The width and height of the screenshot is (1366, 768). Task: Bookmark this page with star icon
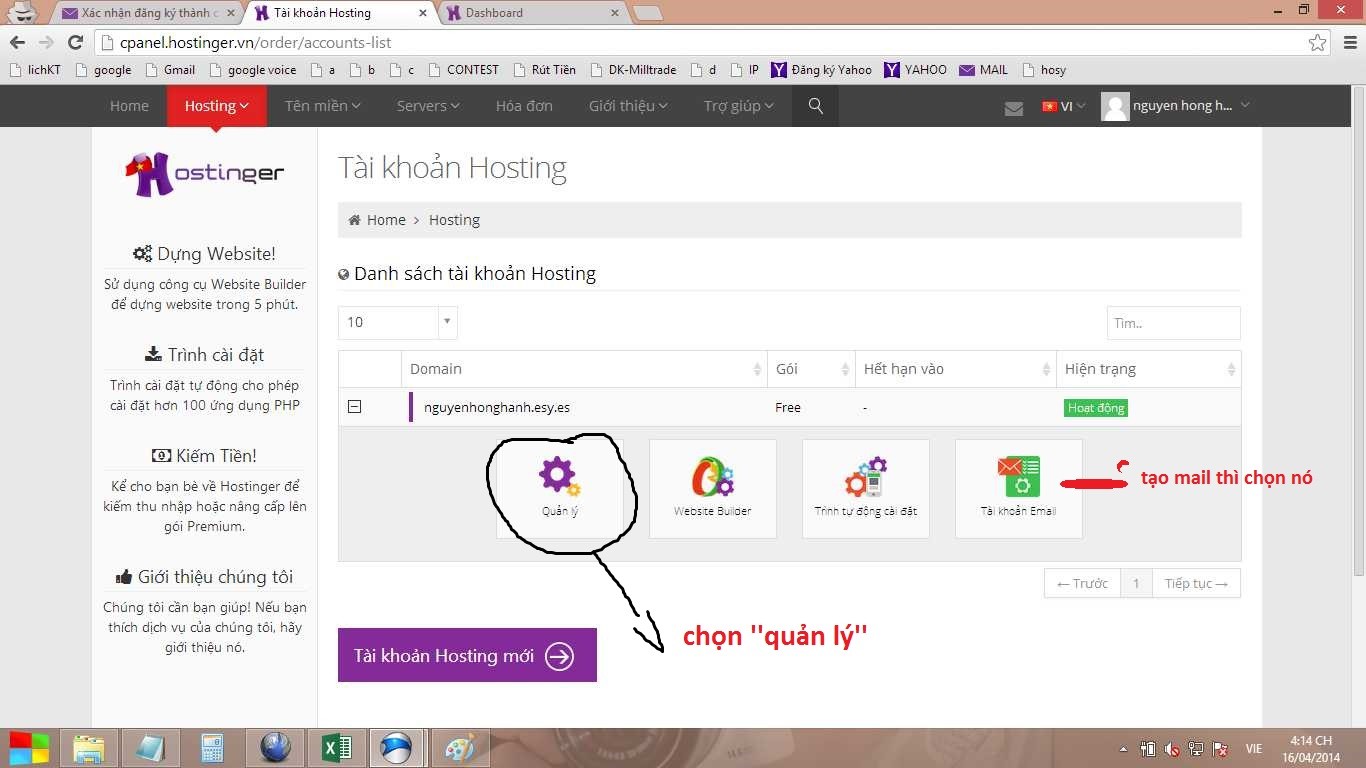[1318, 42]
